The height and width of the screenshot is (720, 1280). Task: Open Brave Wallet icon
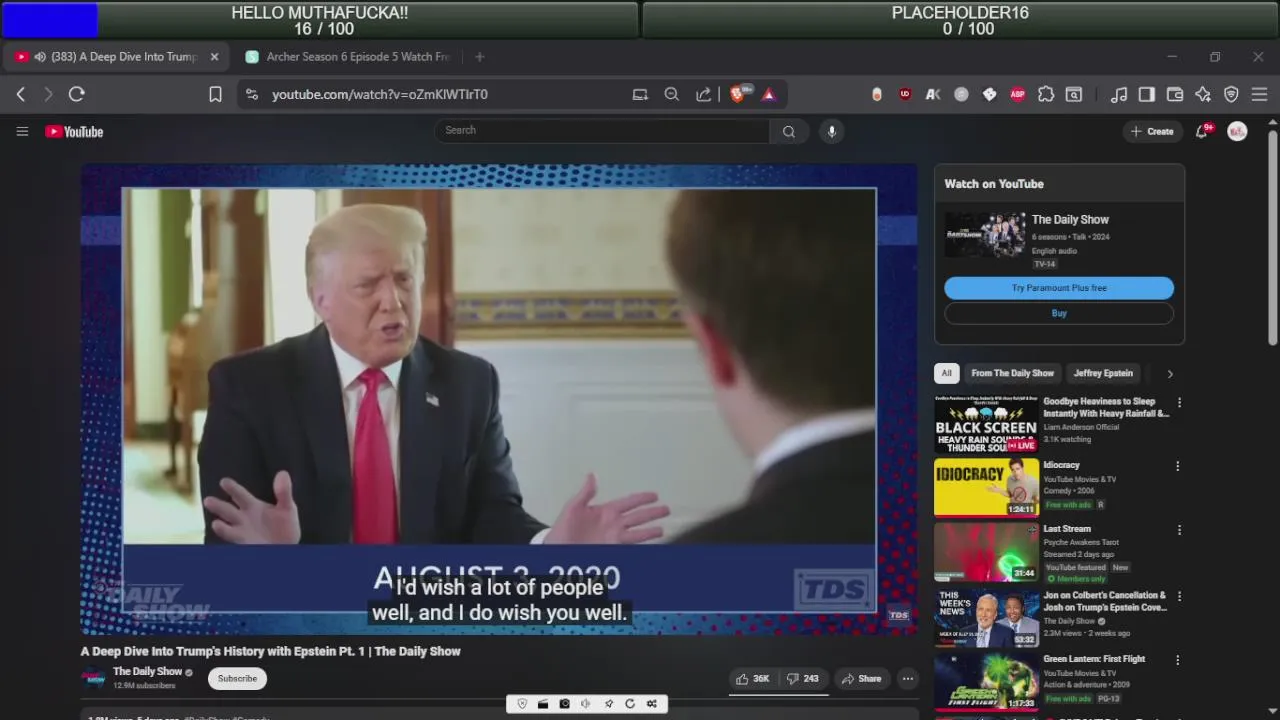(x=1175, y=94)
